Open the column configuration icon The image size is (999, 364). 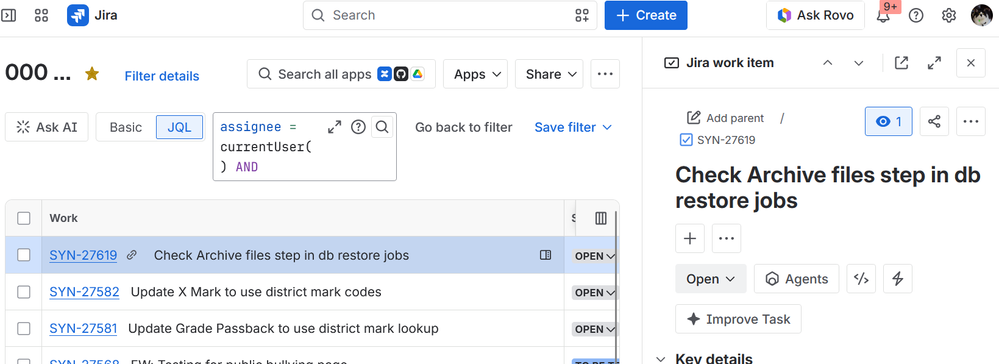coord(601,218)
